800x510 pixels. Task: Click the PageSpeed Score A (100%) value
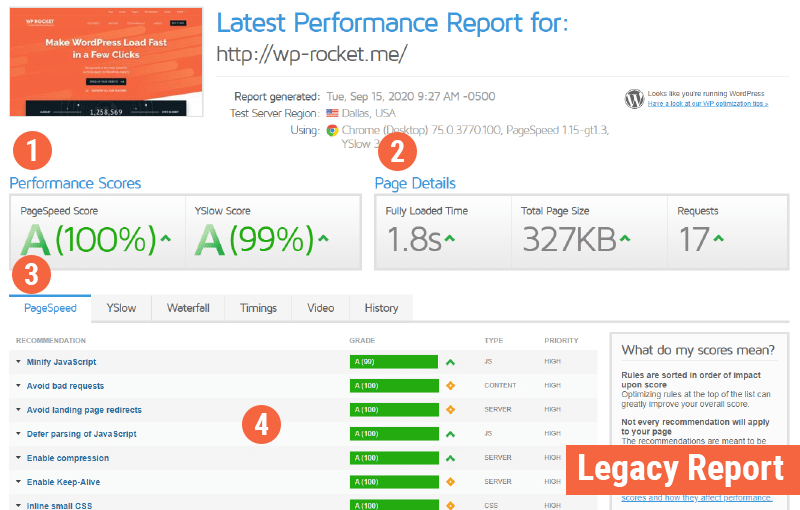pyautogui.click(x=88, y=239)
